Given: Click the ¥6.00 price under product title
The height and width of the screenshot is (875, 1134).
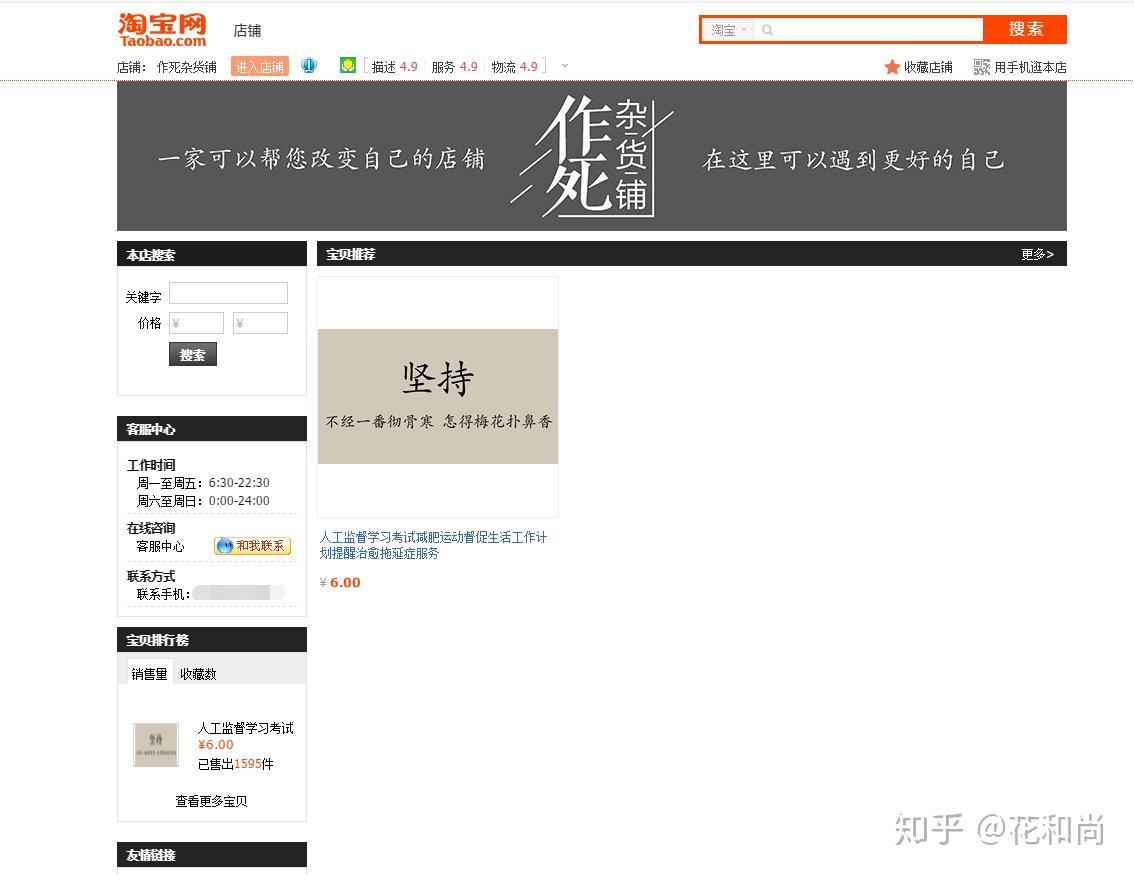Looking at the screenshot, I should pyautogui.click(x=340, y=582).
